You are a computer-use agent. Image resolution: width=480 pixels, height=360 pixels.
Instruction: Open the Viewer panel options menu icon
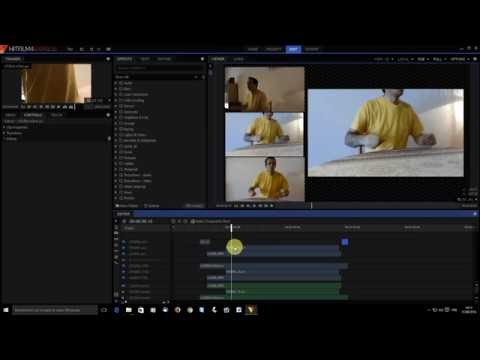(x=475, y=59)
